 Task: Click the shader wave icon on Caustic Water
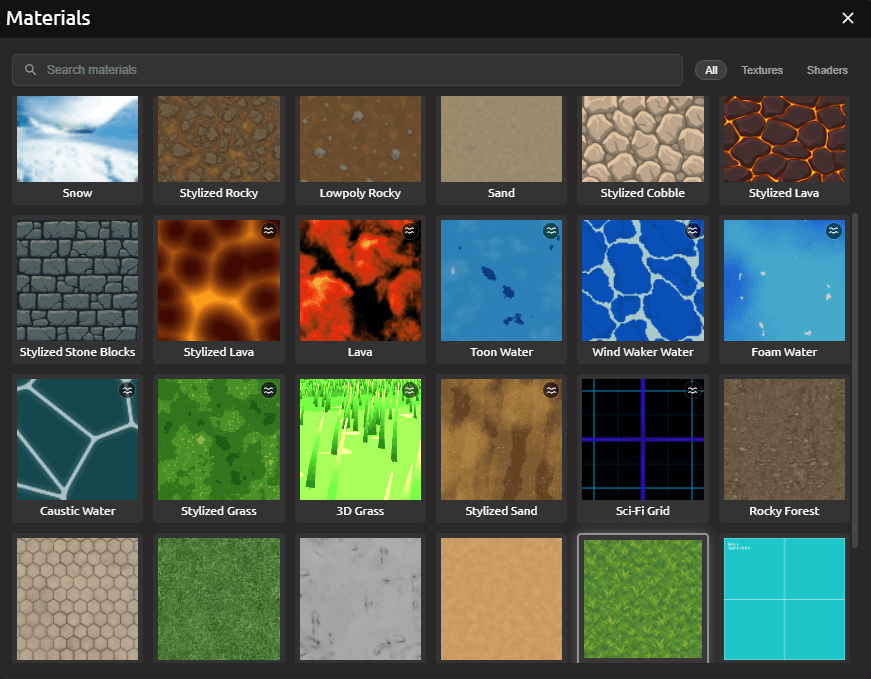(x=127, y=390)
